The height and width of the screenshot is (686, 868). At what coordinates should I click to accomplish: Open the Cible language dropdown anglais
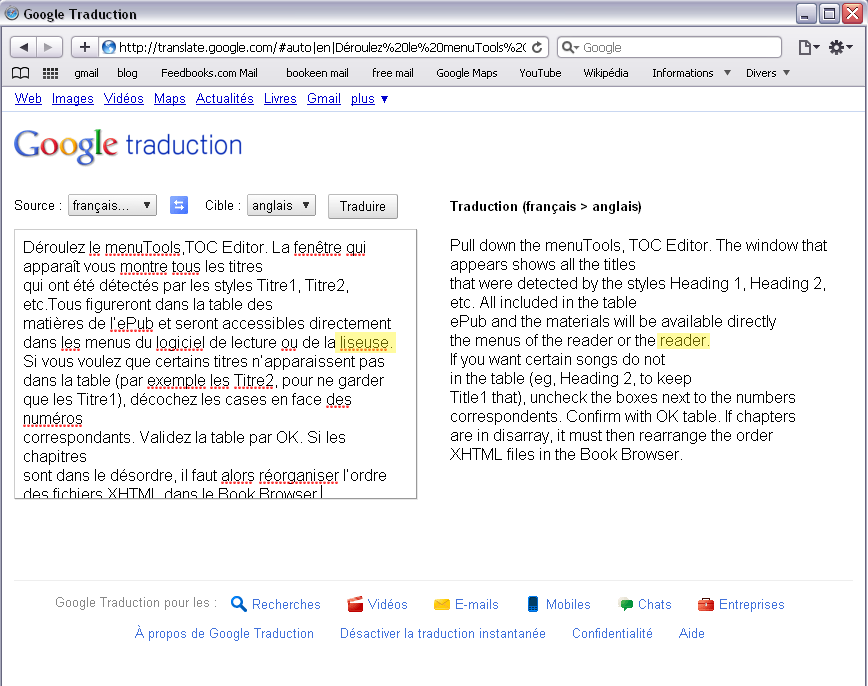[x=281, y=205]
